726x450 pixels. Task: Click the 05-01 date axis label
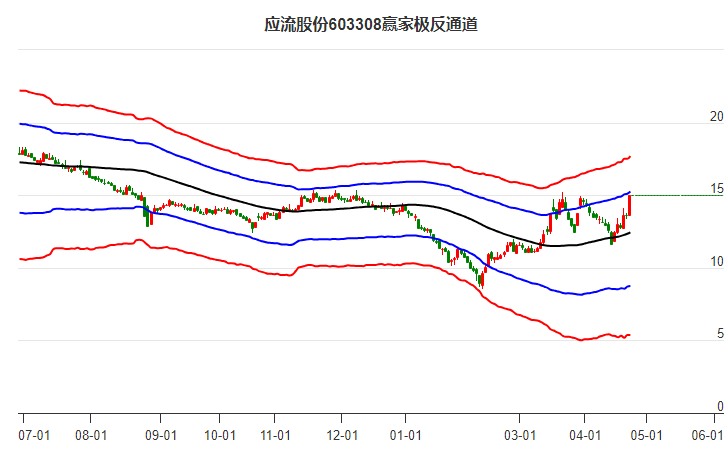tap(646, 435)
